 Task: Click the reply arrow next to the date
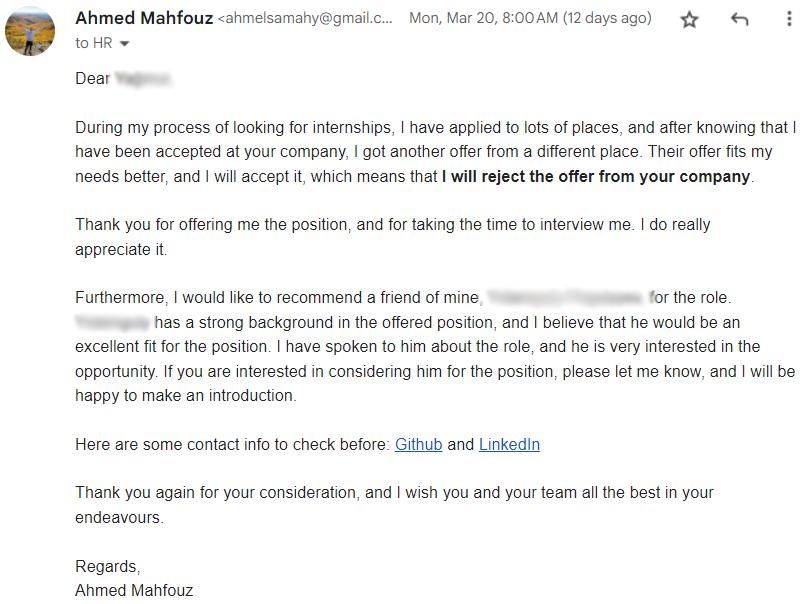(x=738, y=18)
